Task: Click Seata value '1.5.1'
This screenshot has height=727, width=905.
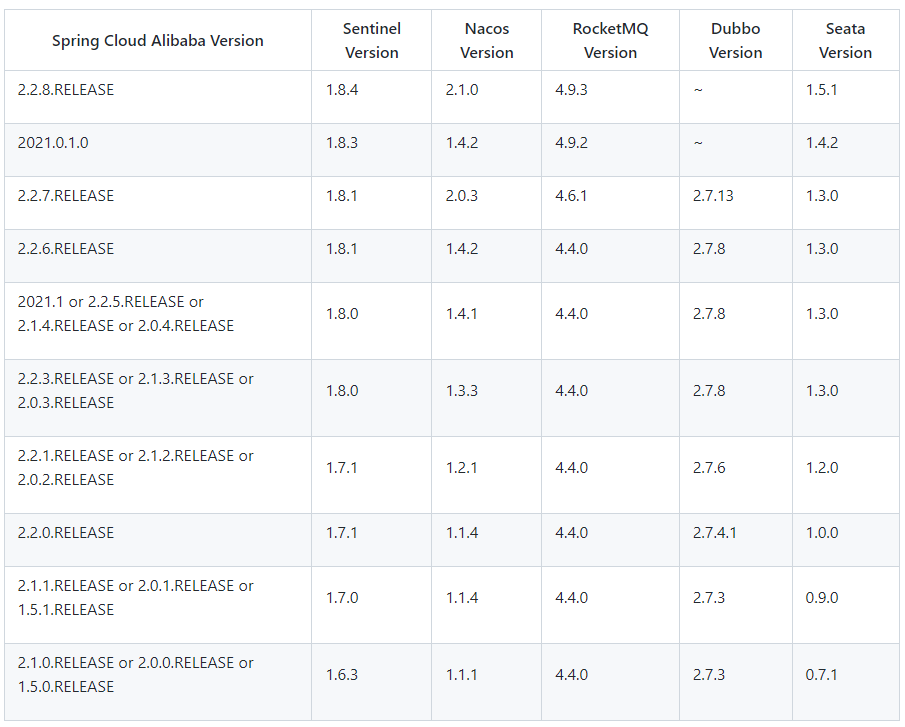Action: coord(821,90)
